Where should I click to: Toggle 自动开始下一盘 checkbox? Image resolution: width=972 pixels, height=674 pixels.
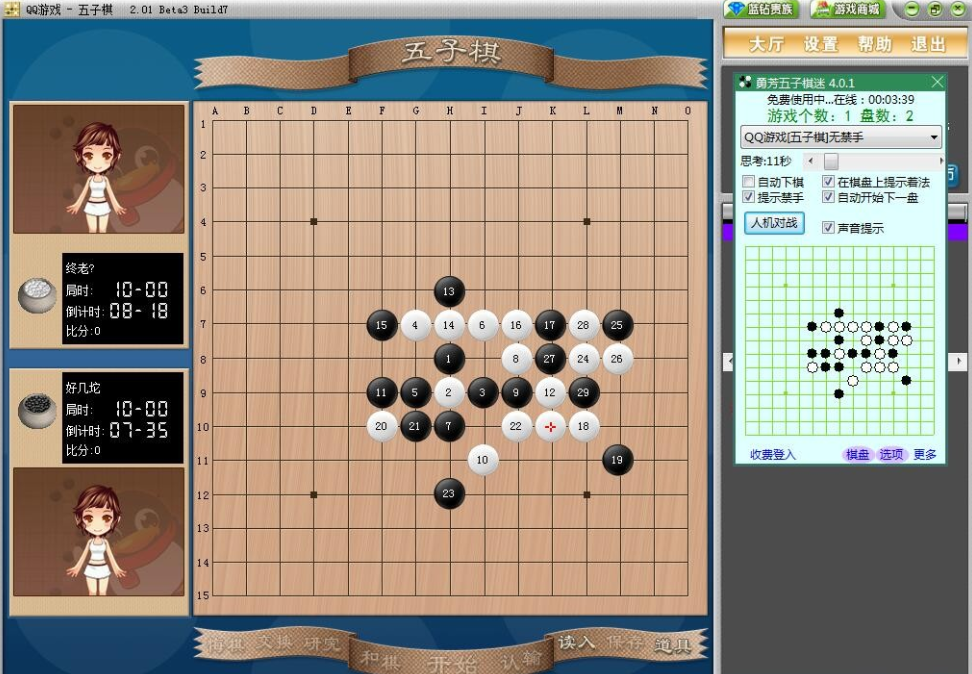click(828, 197)
